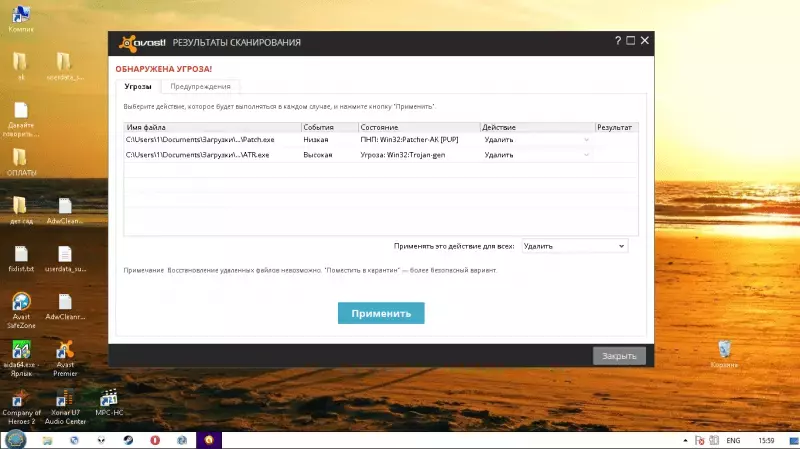
Task: Click the Avast logo in the title bar
Action: [142, 43]
